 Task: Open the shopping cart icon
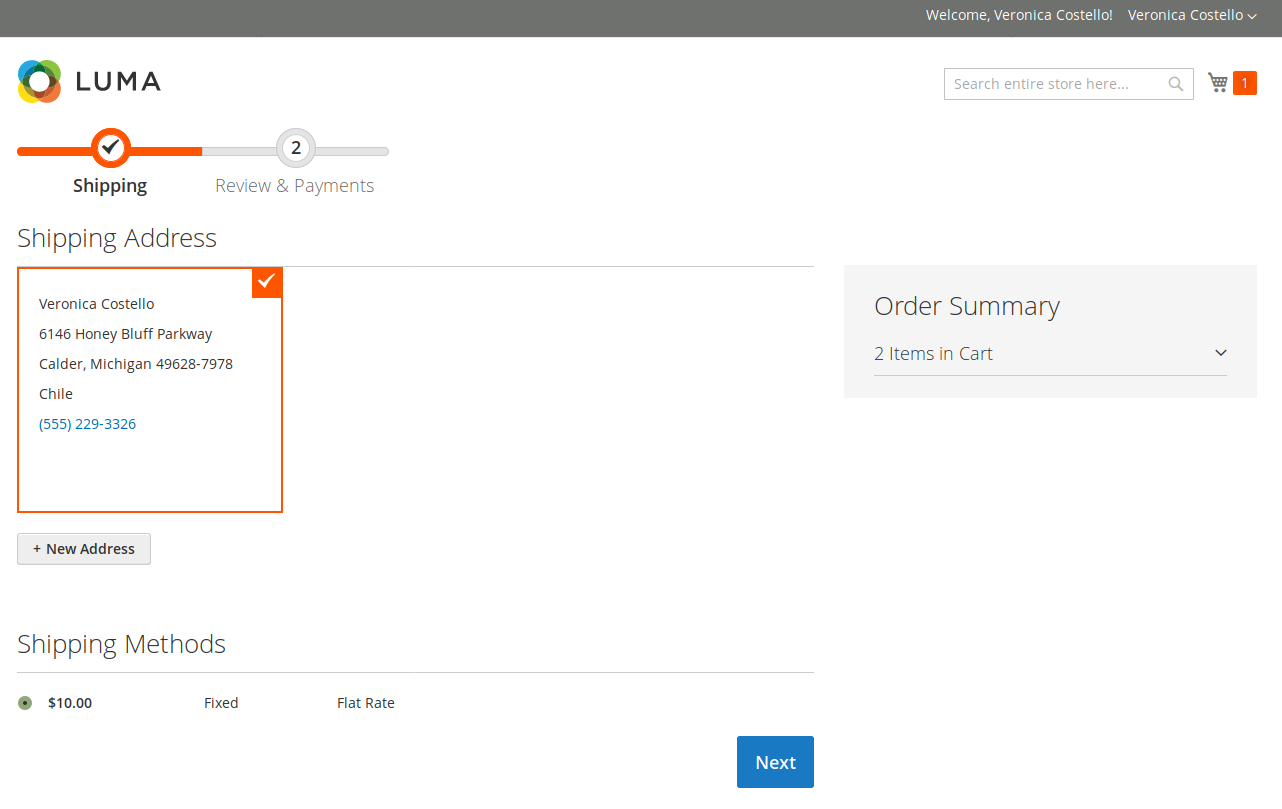(x=1217, y=83)
